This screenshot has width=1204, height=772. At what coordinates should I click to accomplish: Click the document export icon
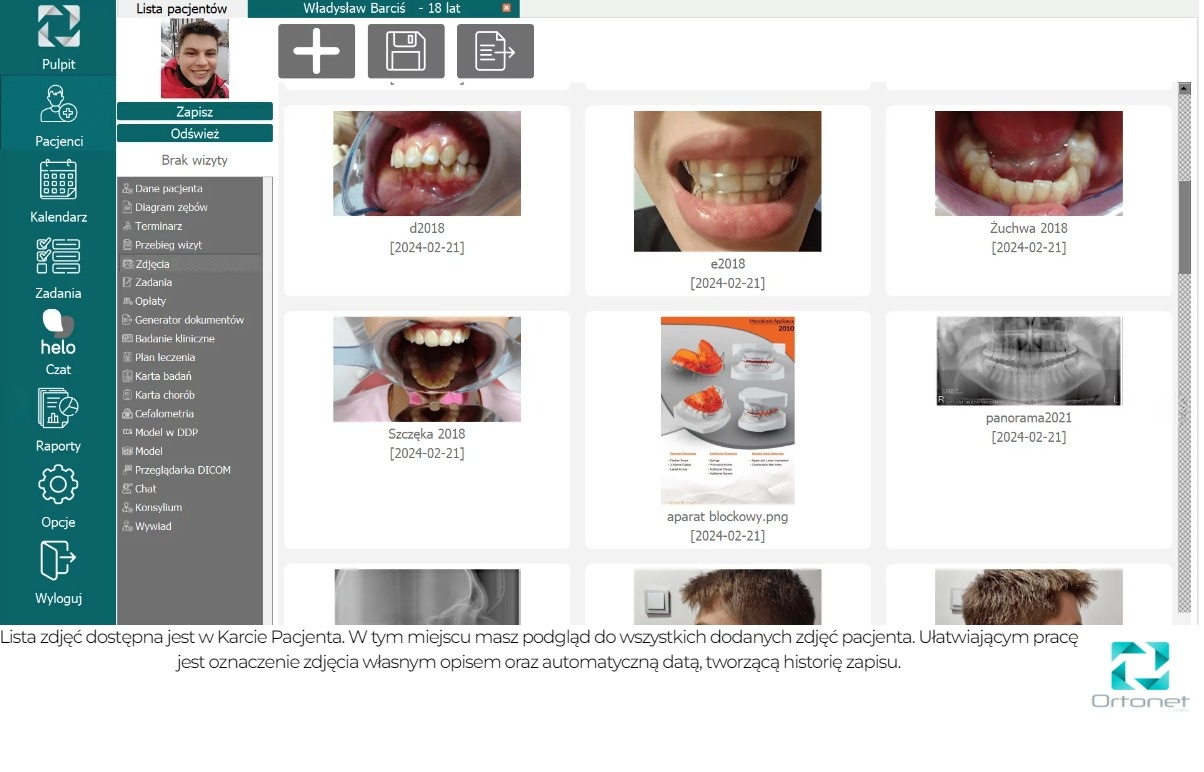coord(495,51)
